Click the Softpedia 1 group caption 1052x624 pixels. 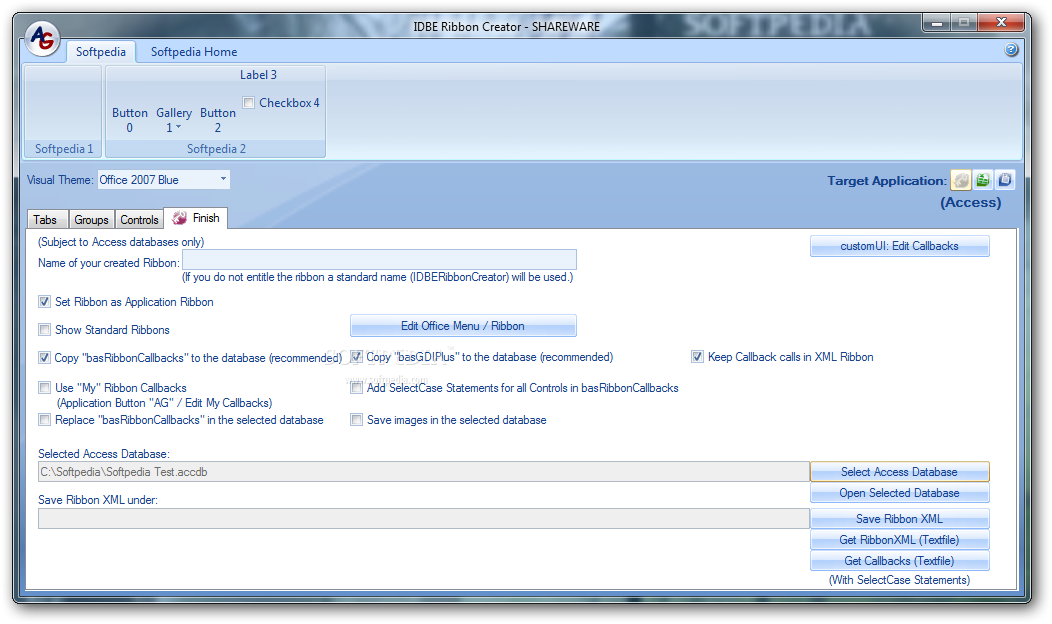(64, 149)
